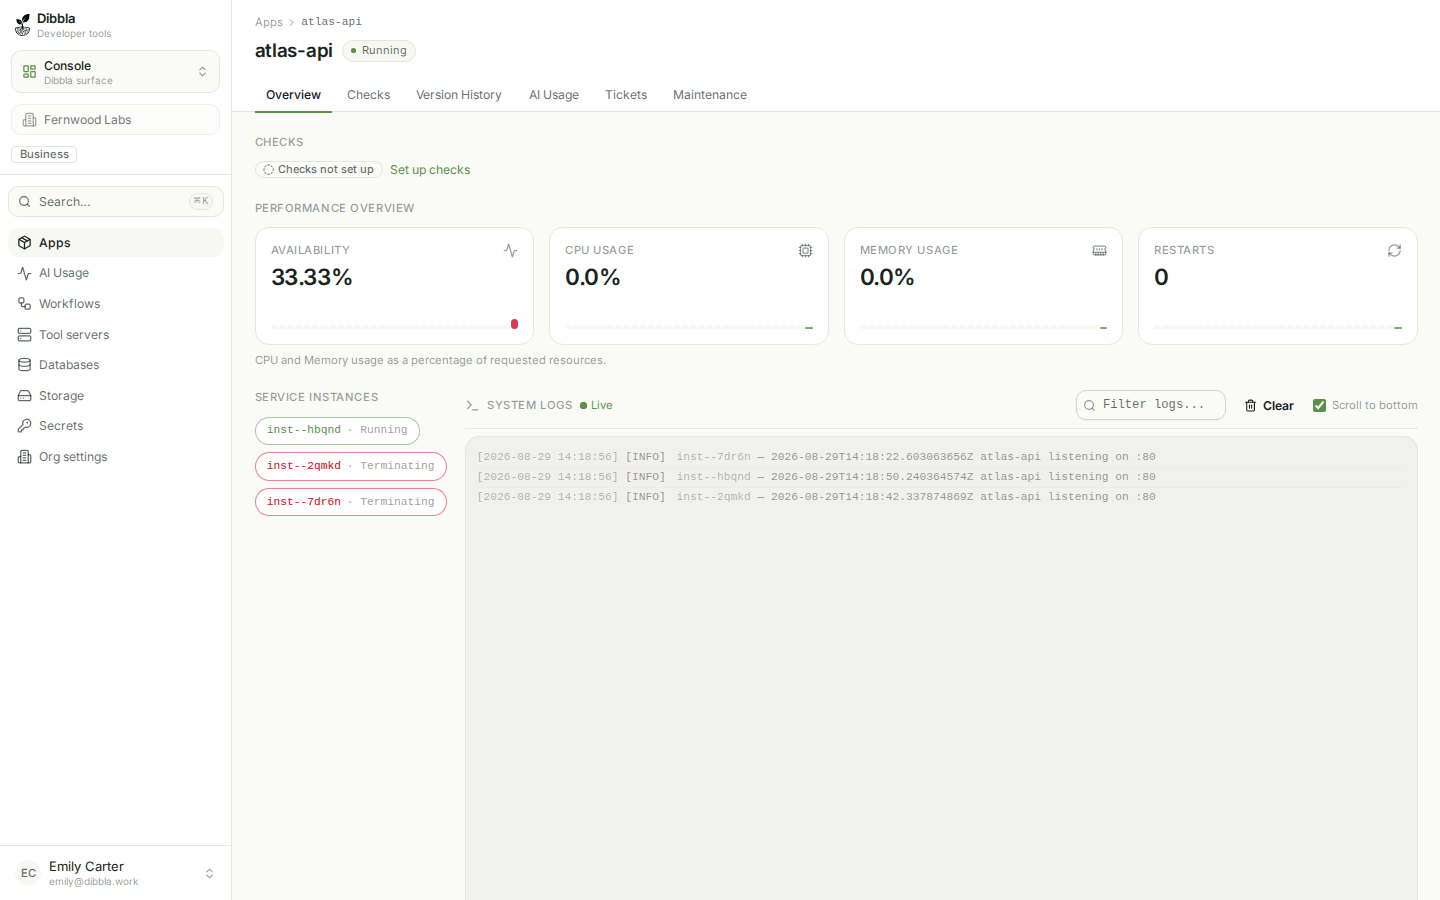Image resolution: width=1440 pixels, height=900 pixels.
Task: Click the Workflows icon in sidebar
Action: [25, 304]
